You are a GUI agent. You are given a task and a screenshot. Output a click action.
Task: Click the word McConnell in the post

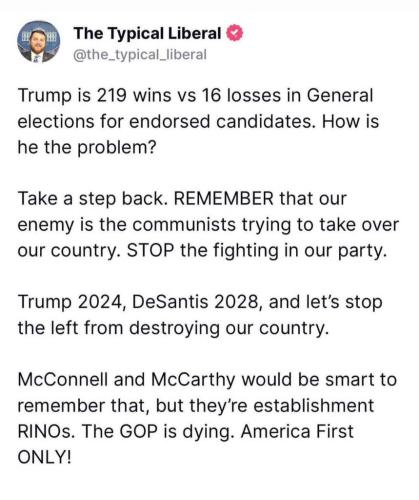(x=63, y=379)
